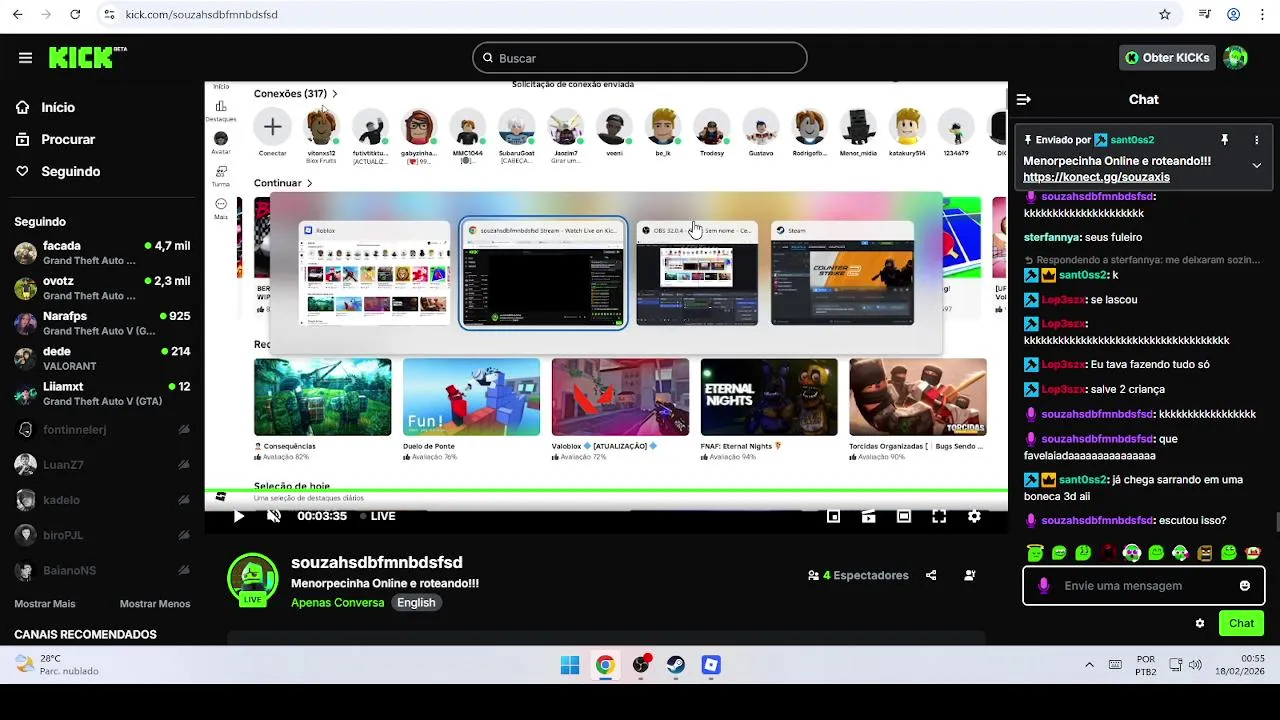Click the green stream progress bar
1280x720 pixels.
click(606, 491)
